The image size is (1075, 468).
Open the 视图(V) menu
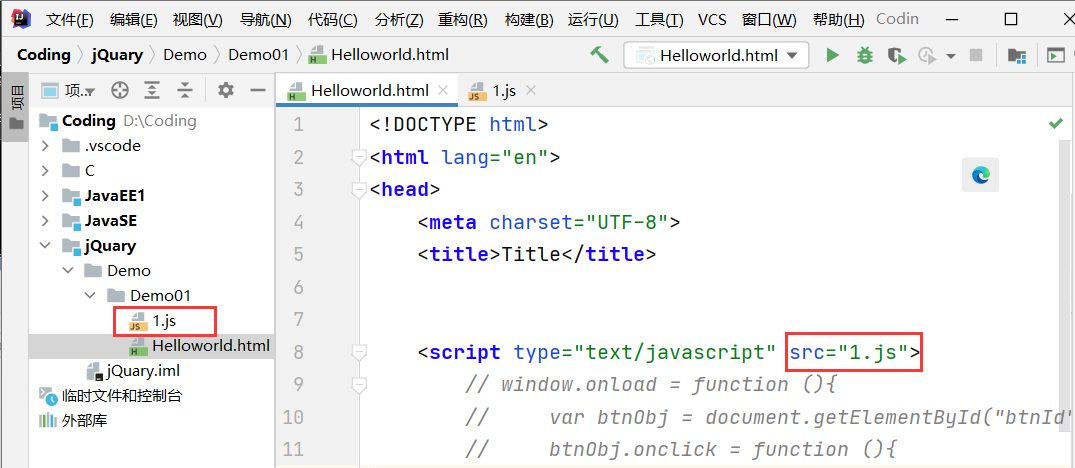(x=198, y=19)
